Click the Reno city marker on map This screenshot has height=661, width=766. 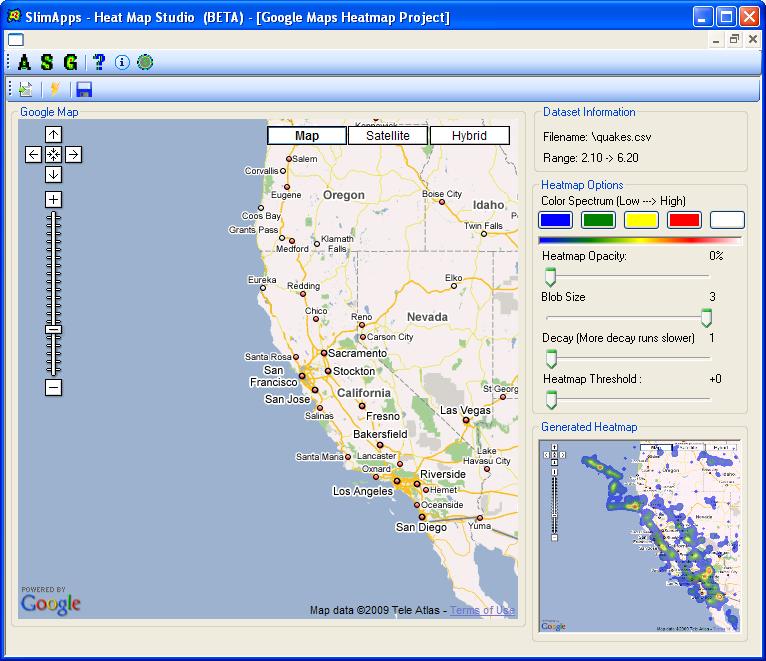(x=362, y=325)
